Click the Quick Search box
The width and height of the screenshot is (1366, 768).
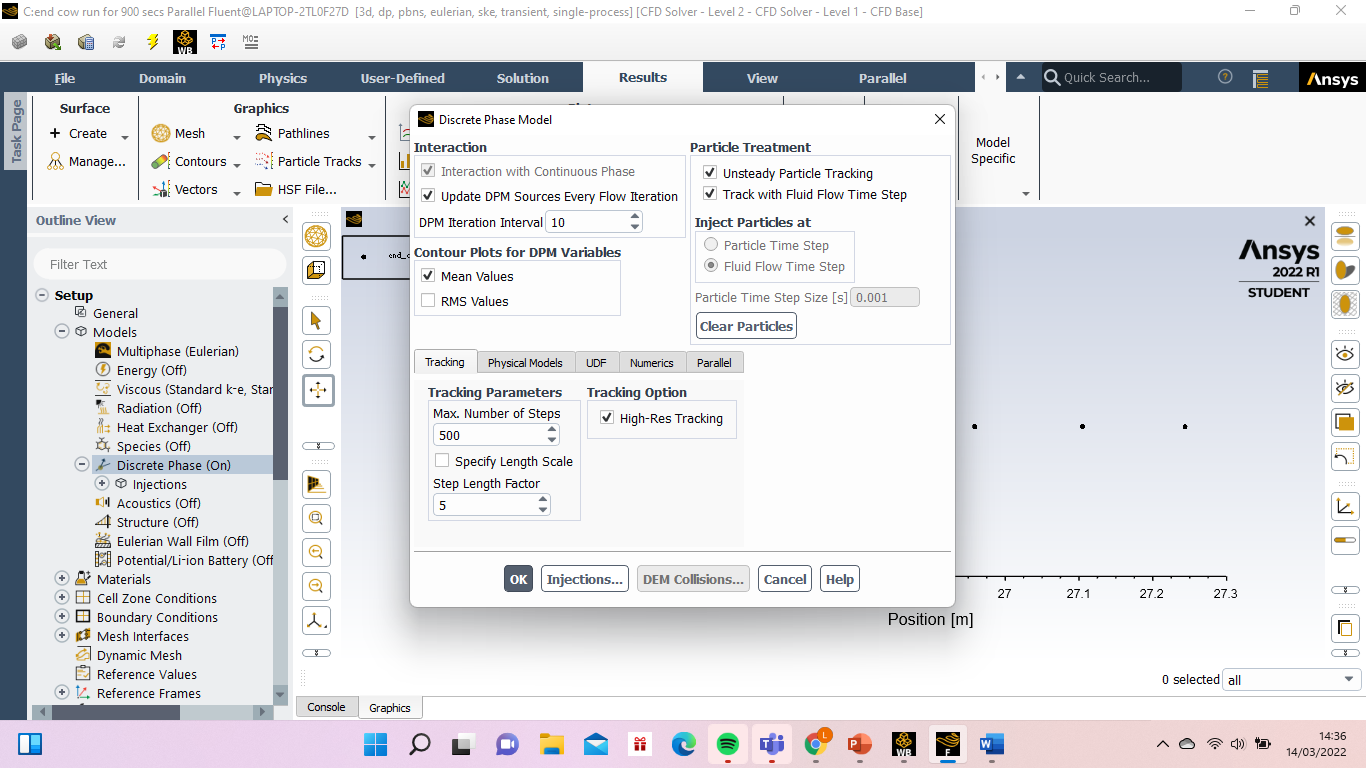(1111, 78)
